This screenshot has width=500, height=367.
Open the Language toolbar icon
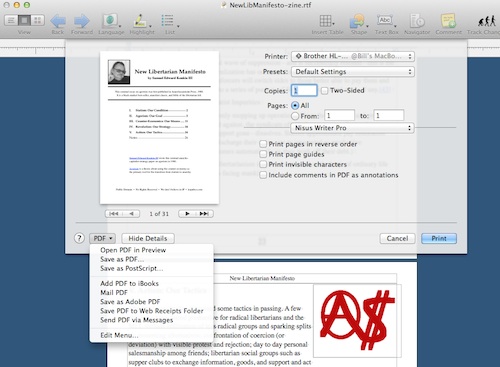(110, 21)
